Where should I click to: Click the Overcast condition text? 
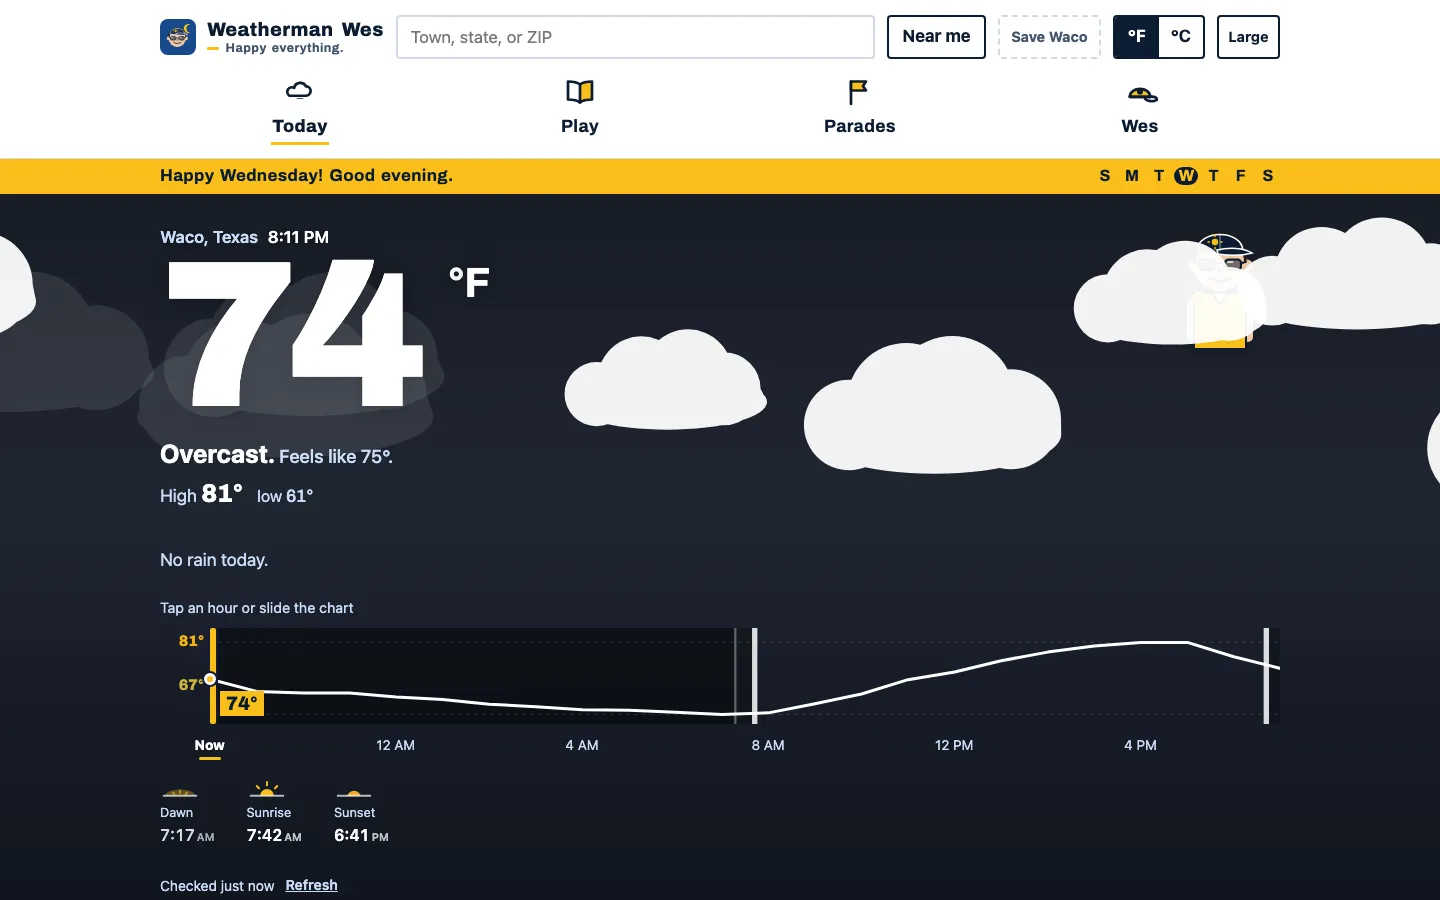click(217, 455)
